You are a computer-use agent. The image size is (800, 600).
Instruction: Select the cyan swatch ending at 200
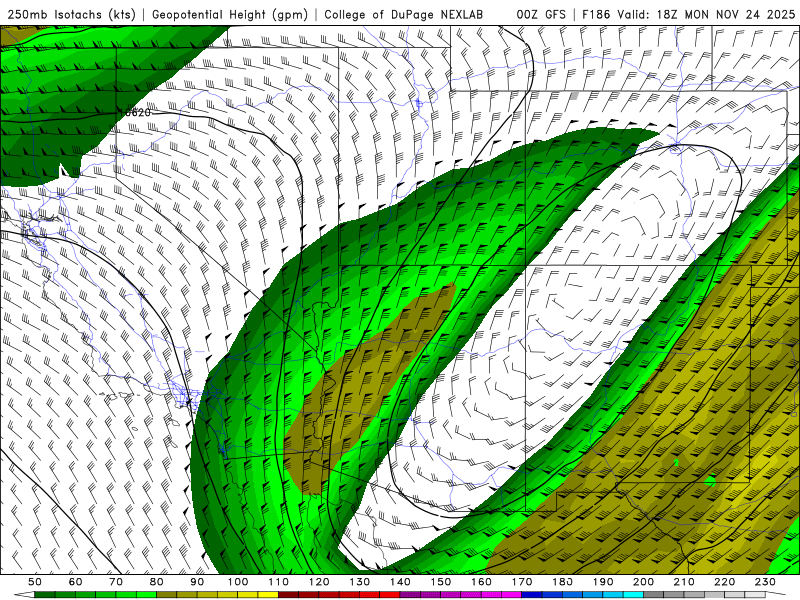[633, 594]
